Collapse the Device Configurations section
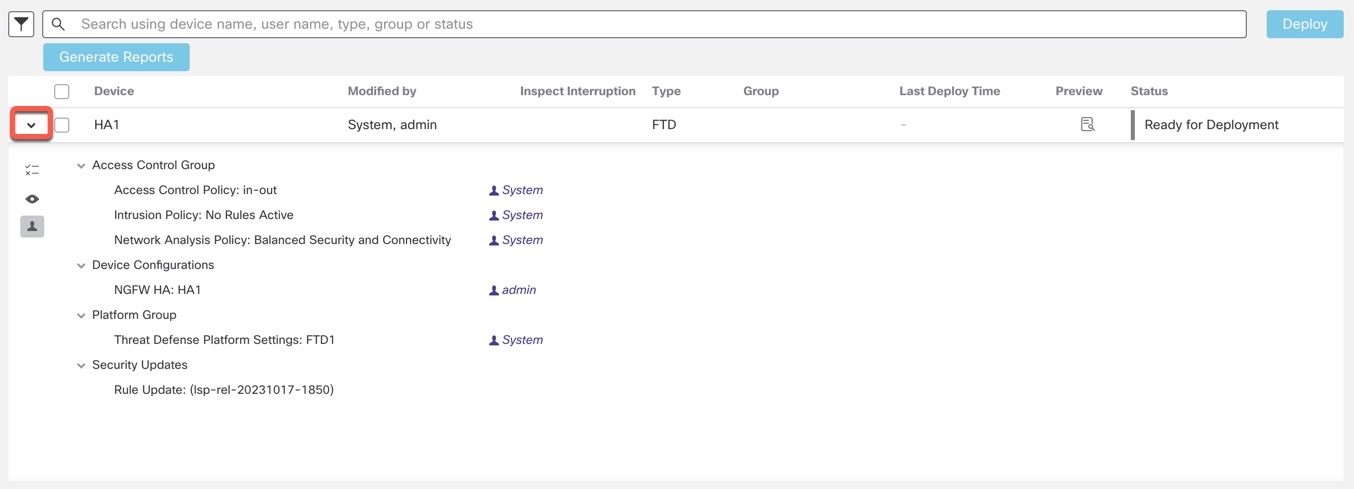The image size is (1354, 489). click(81, 266)
